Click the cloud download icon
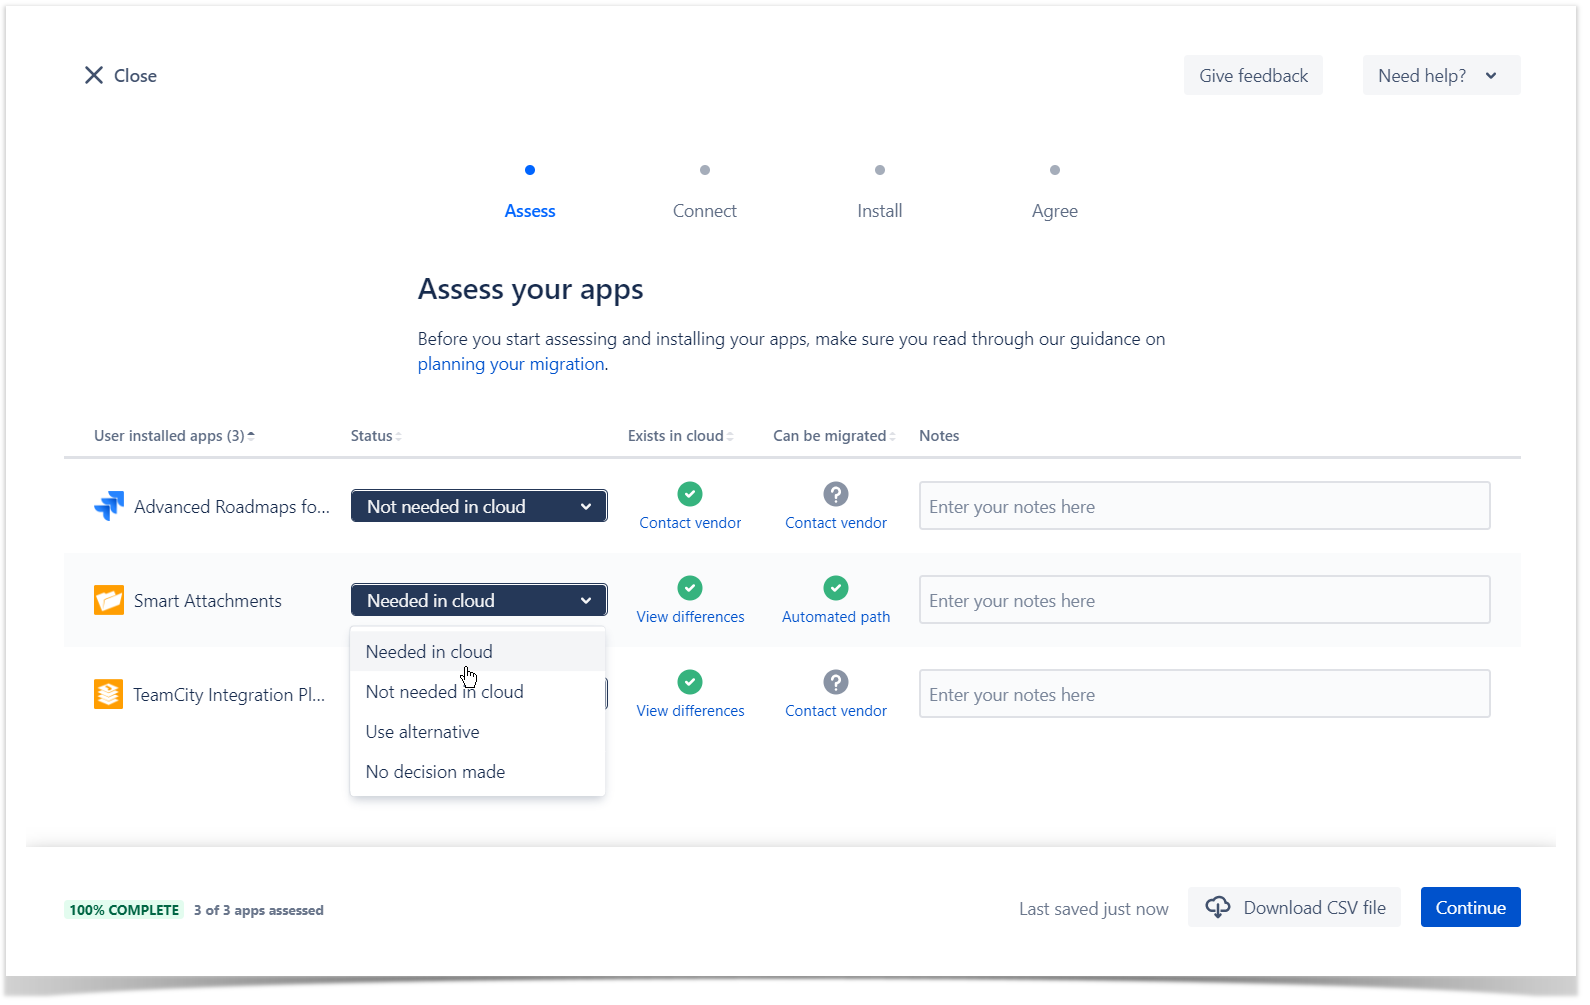The height and width of the screenshot is (1005, 1590). click(x=1217, y=907)
